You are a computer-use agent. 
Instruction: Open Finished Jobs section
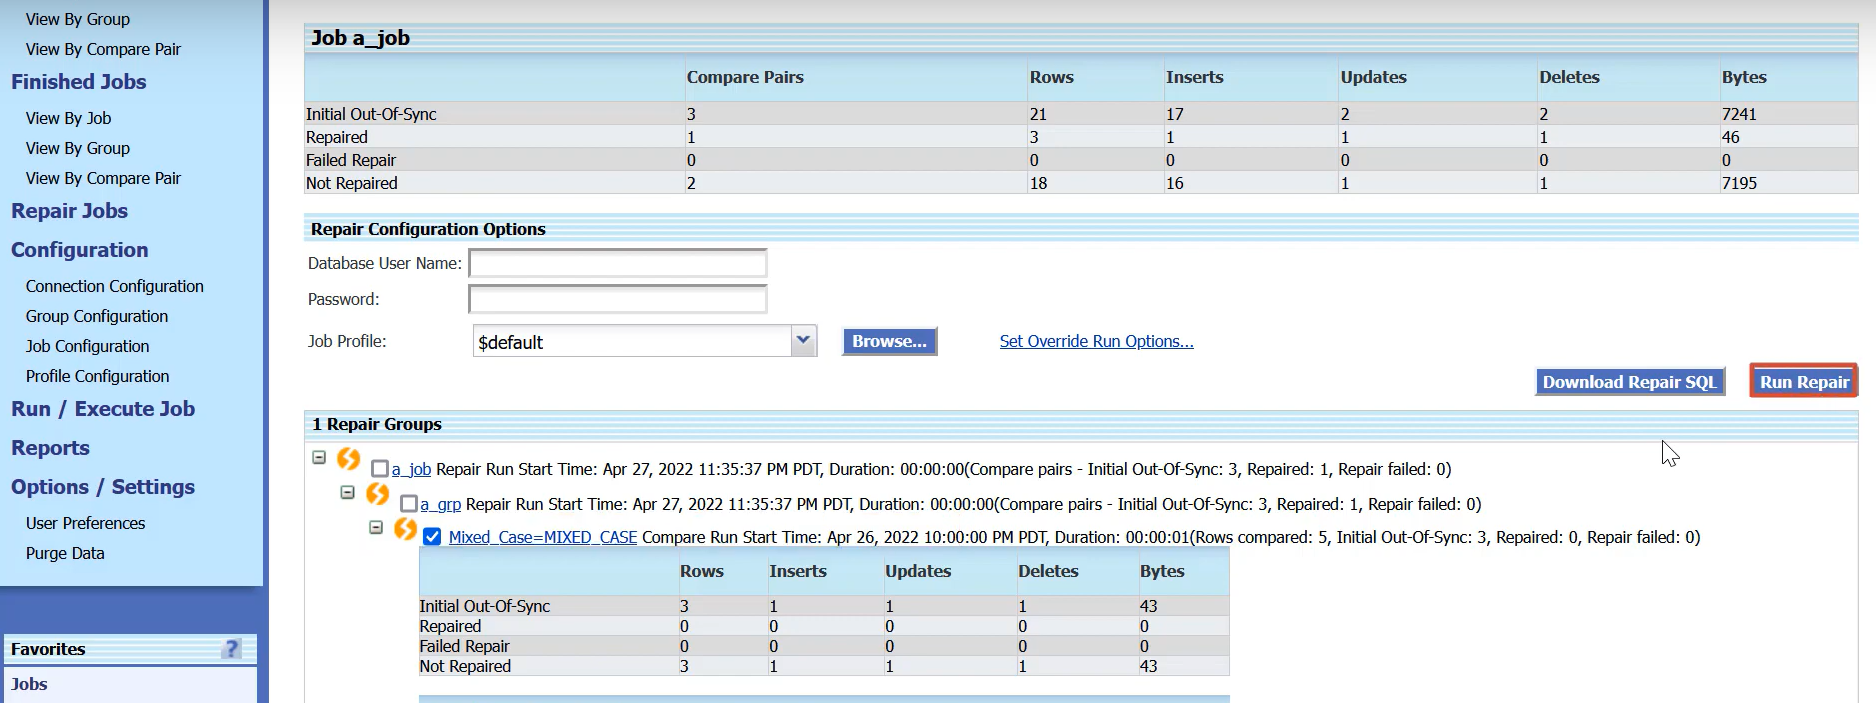79,82
